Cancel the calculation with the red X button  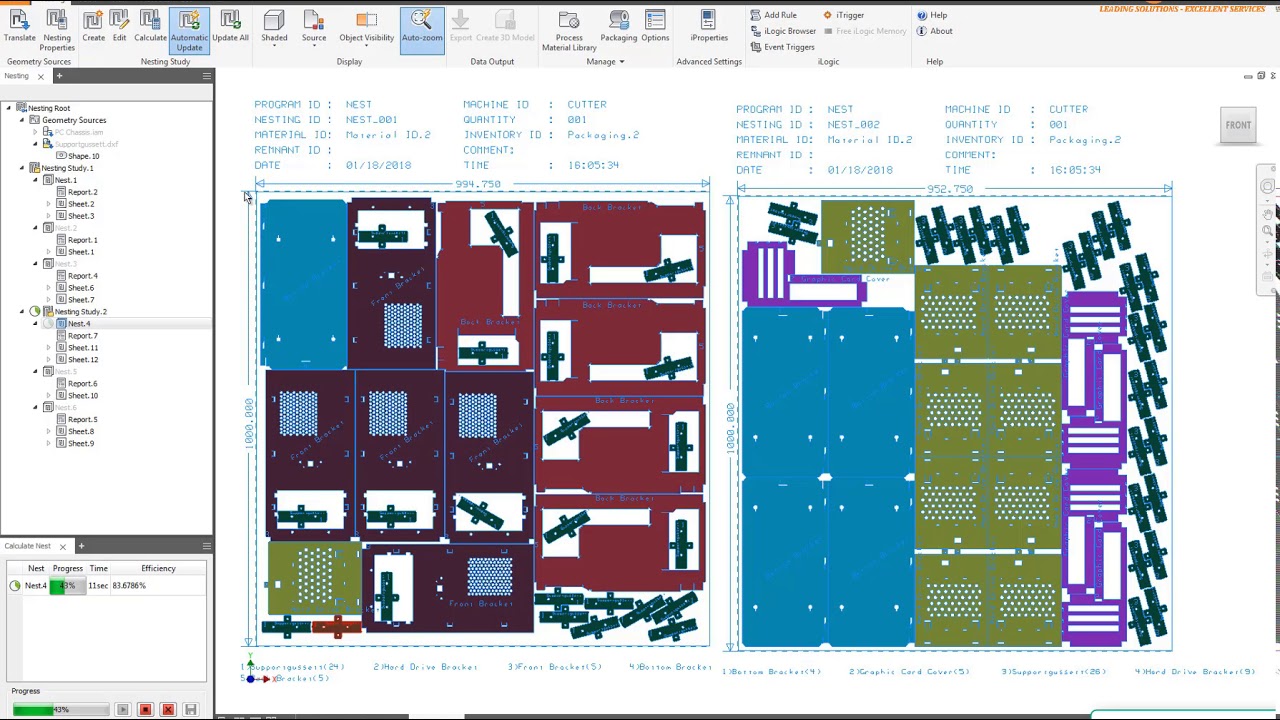coord(168,710)
